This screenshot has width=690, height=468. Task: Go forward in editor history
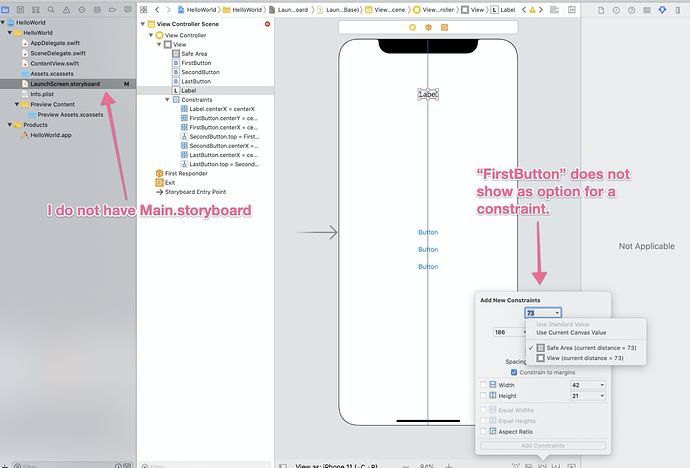coord(168,9)
